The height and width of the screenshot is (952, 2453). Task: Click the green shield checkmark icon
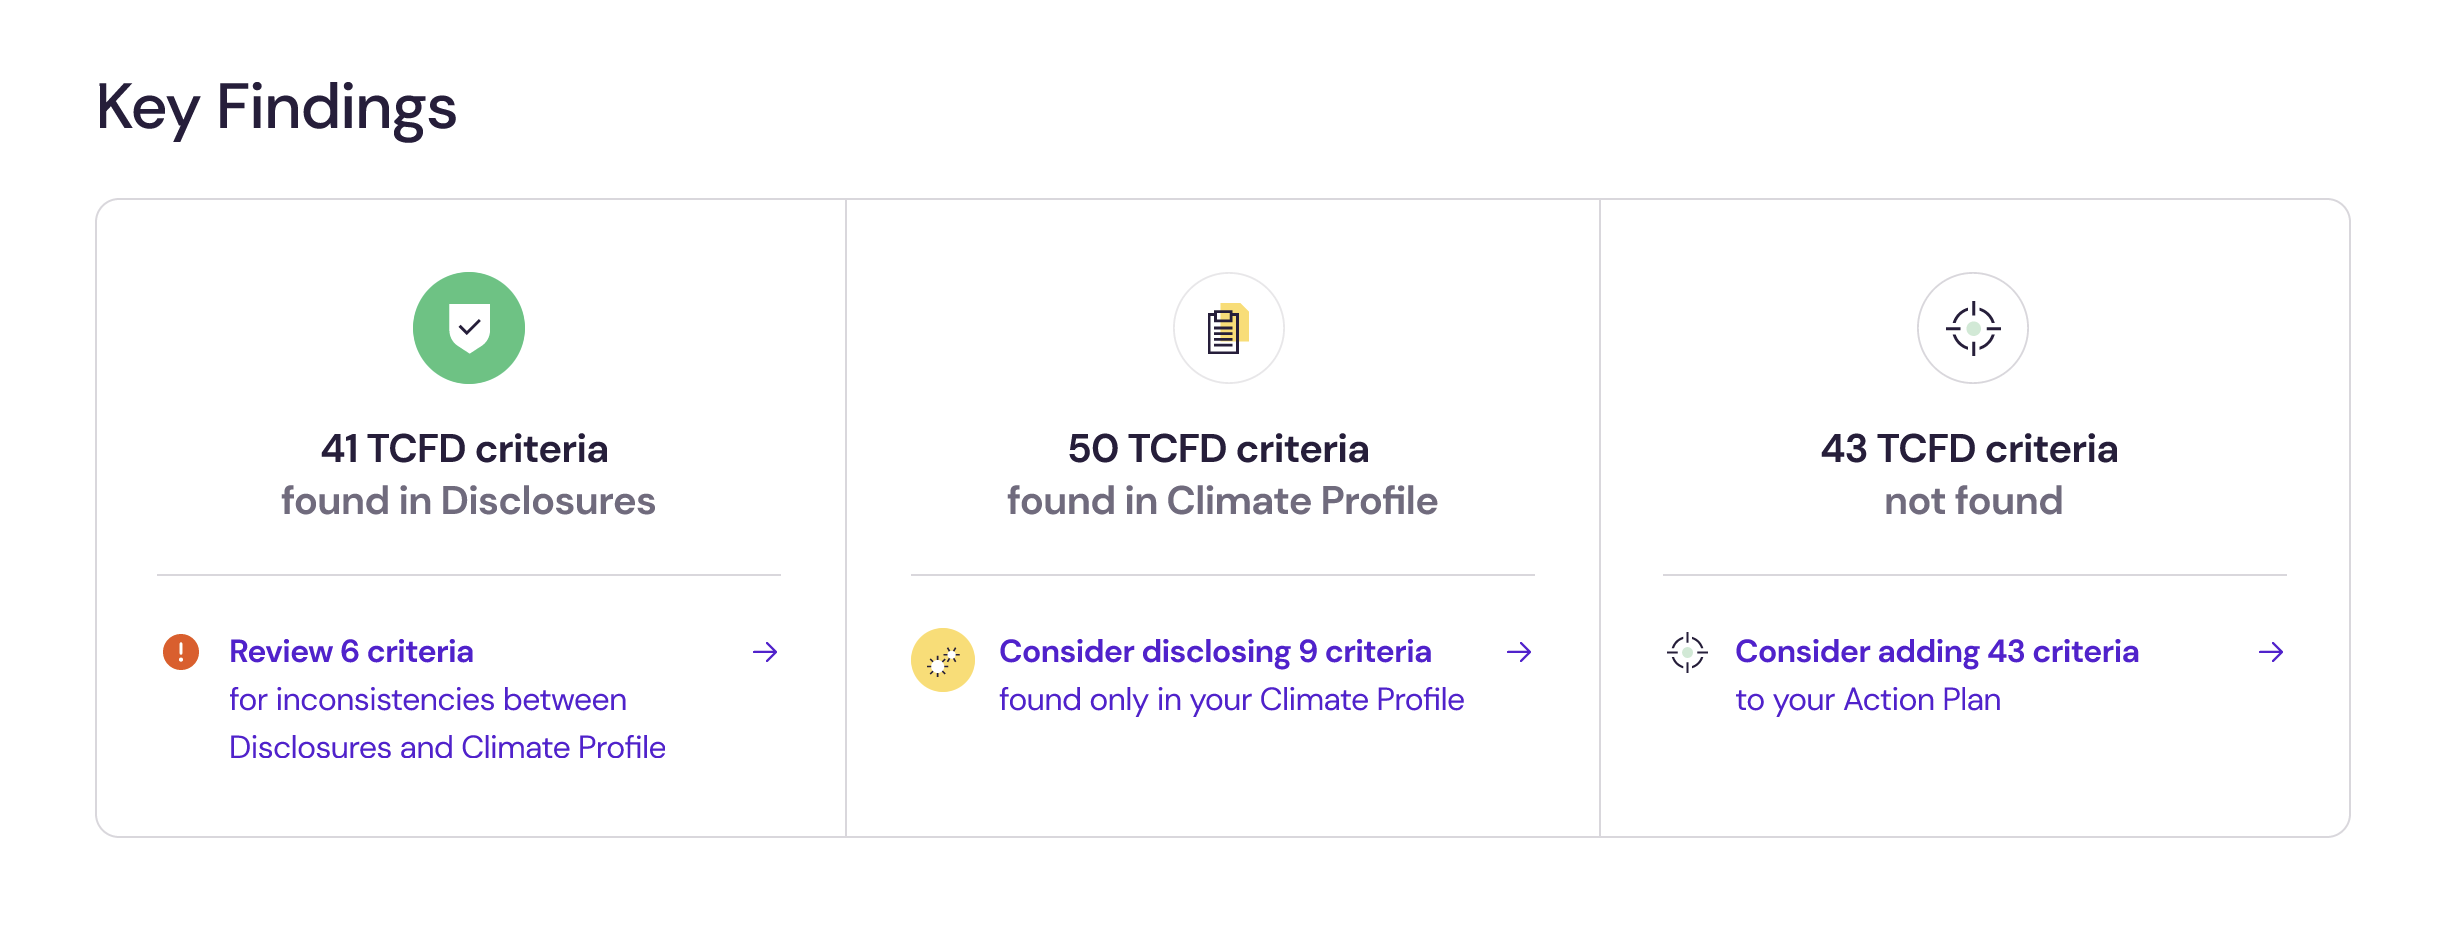(468, 328)
